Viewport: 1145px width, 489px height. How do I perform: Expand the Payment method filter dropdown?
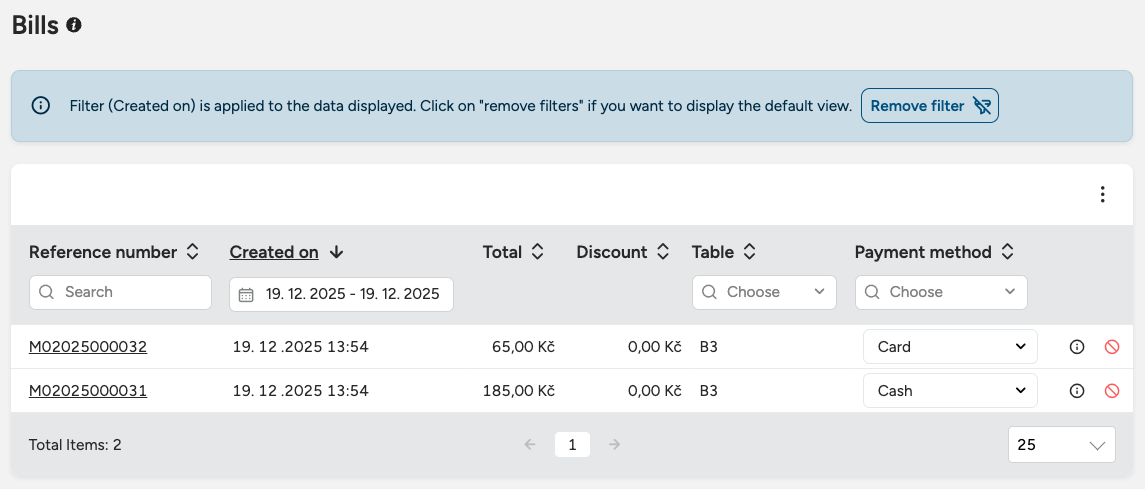pos(940,292)
